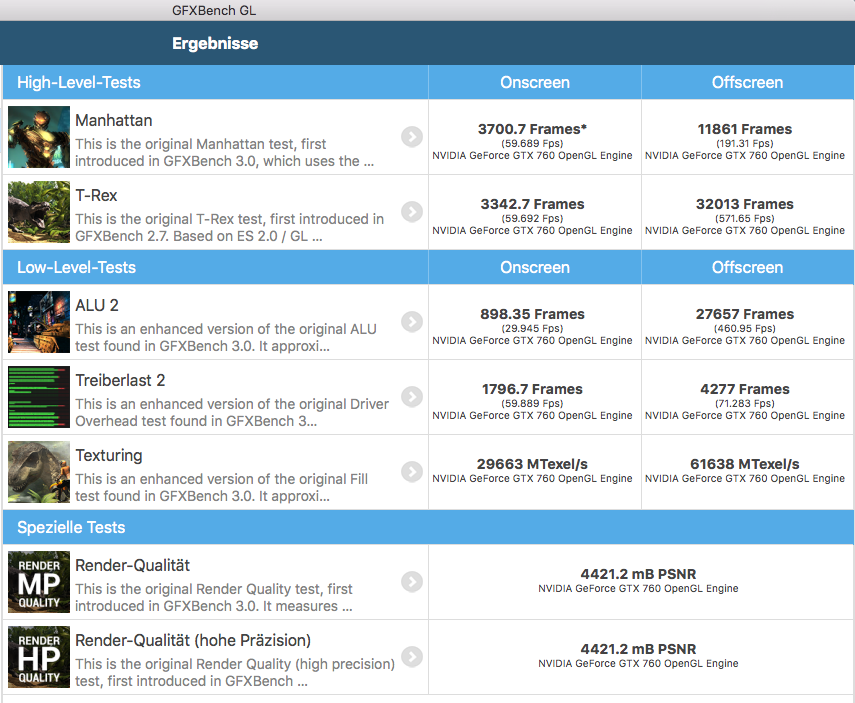855x703 pixels.
Task: Click the Ergebnisse header tab
Action: click(215, 43)
